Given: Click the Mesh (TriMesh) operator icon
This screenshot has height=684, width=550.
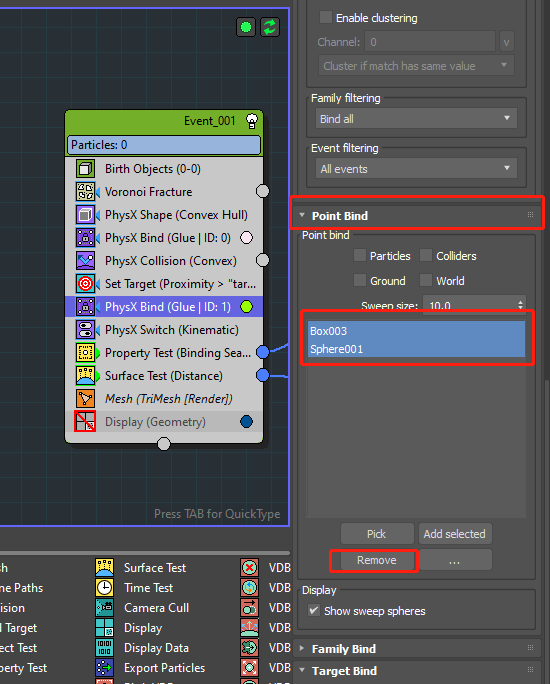Looking at the screenshot, I should tap(85, 399).
